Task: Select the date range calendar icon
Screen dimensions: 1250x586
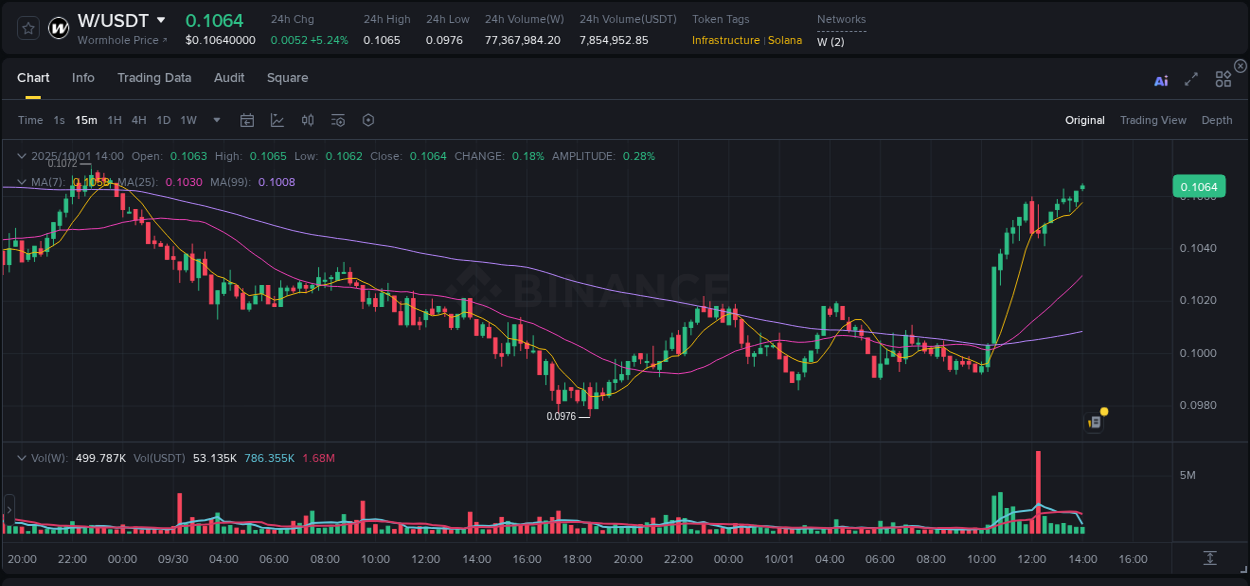Action: coord(247,120)
